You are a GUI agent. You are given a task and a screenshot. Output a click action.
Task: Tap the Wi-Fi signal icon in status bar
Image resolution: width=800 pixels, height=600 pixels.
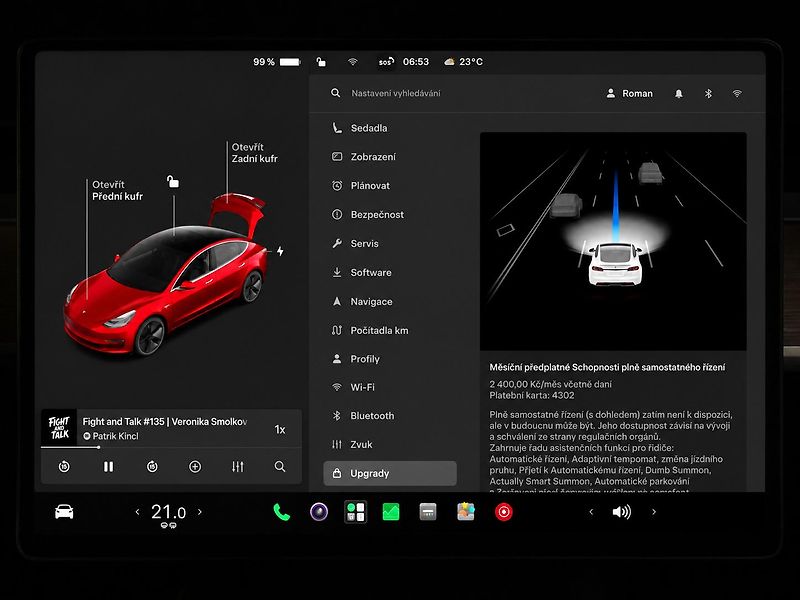tap(353, 62)
